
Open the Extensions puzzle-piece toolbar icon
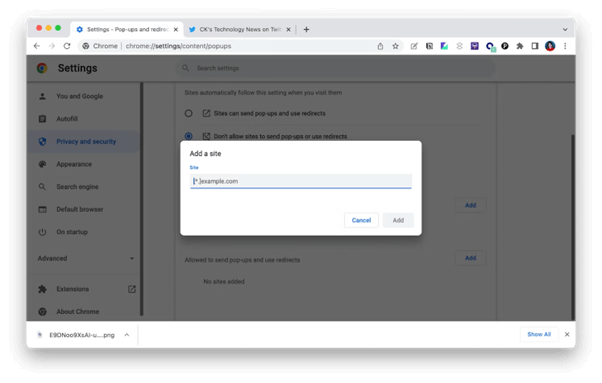(520, 46)
